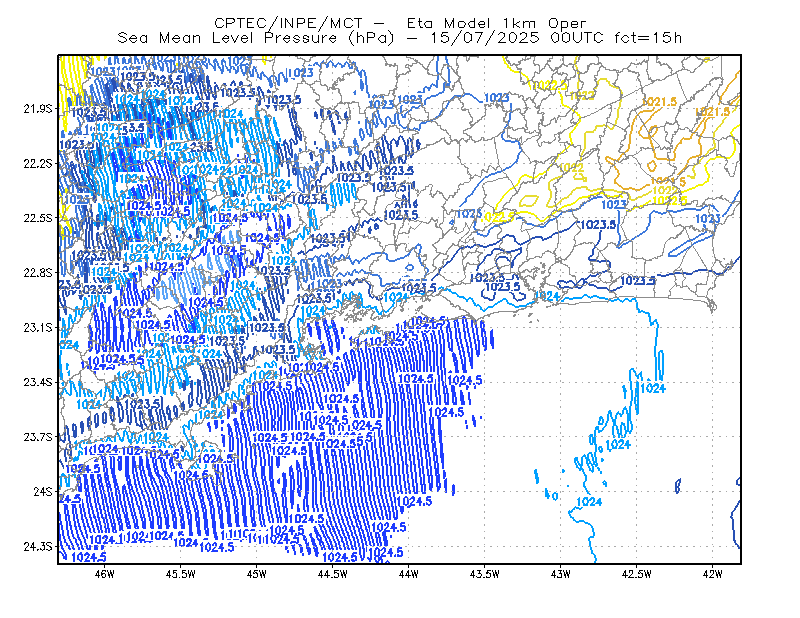Click the 'Oper' word in the title

[567, 24]
